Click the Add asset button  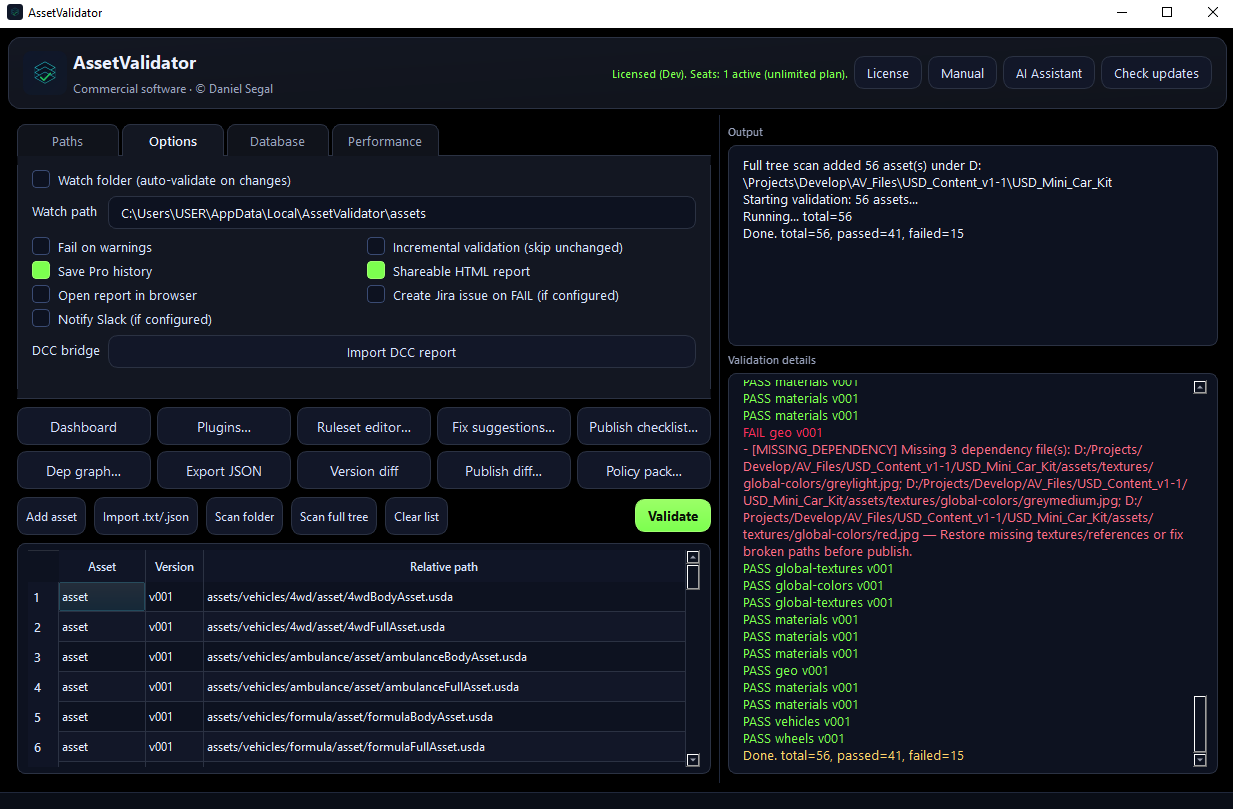click(52, 517)
